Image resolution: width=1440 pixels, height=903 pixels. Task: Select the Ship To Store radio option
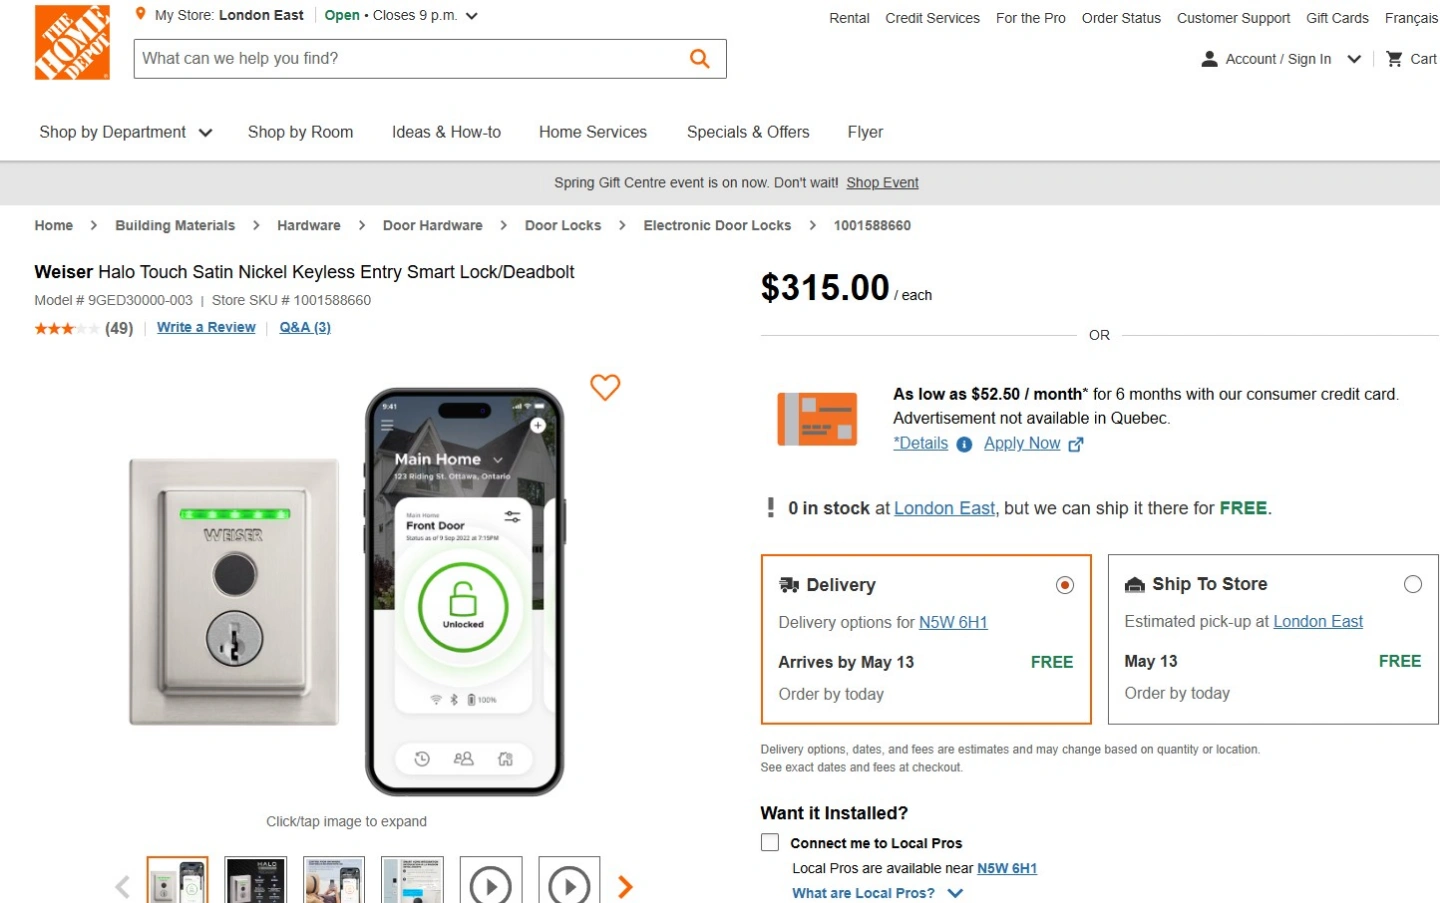[1412, 584]
